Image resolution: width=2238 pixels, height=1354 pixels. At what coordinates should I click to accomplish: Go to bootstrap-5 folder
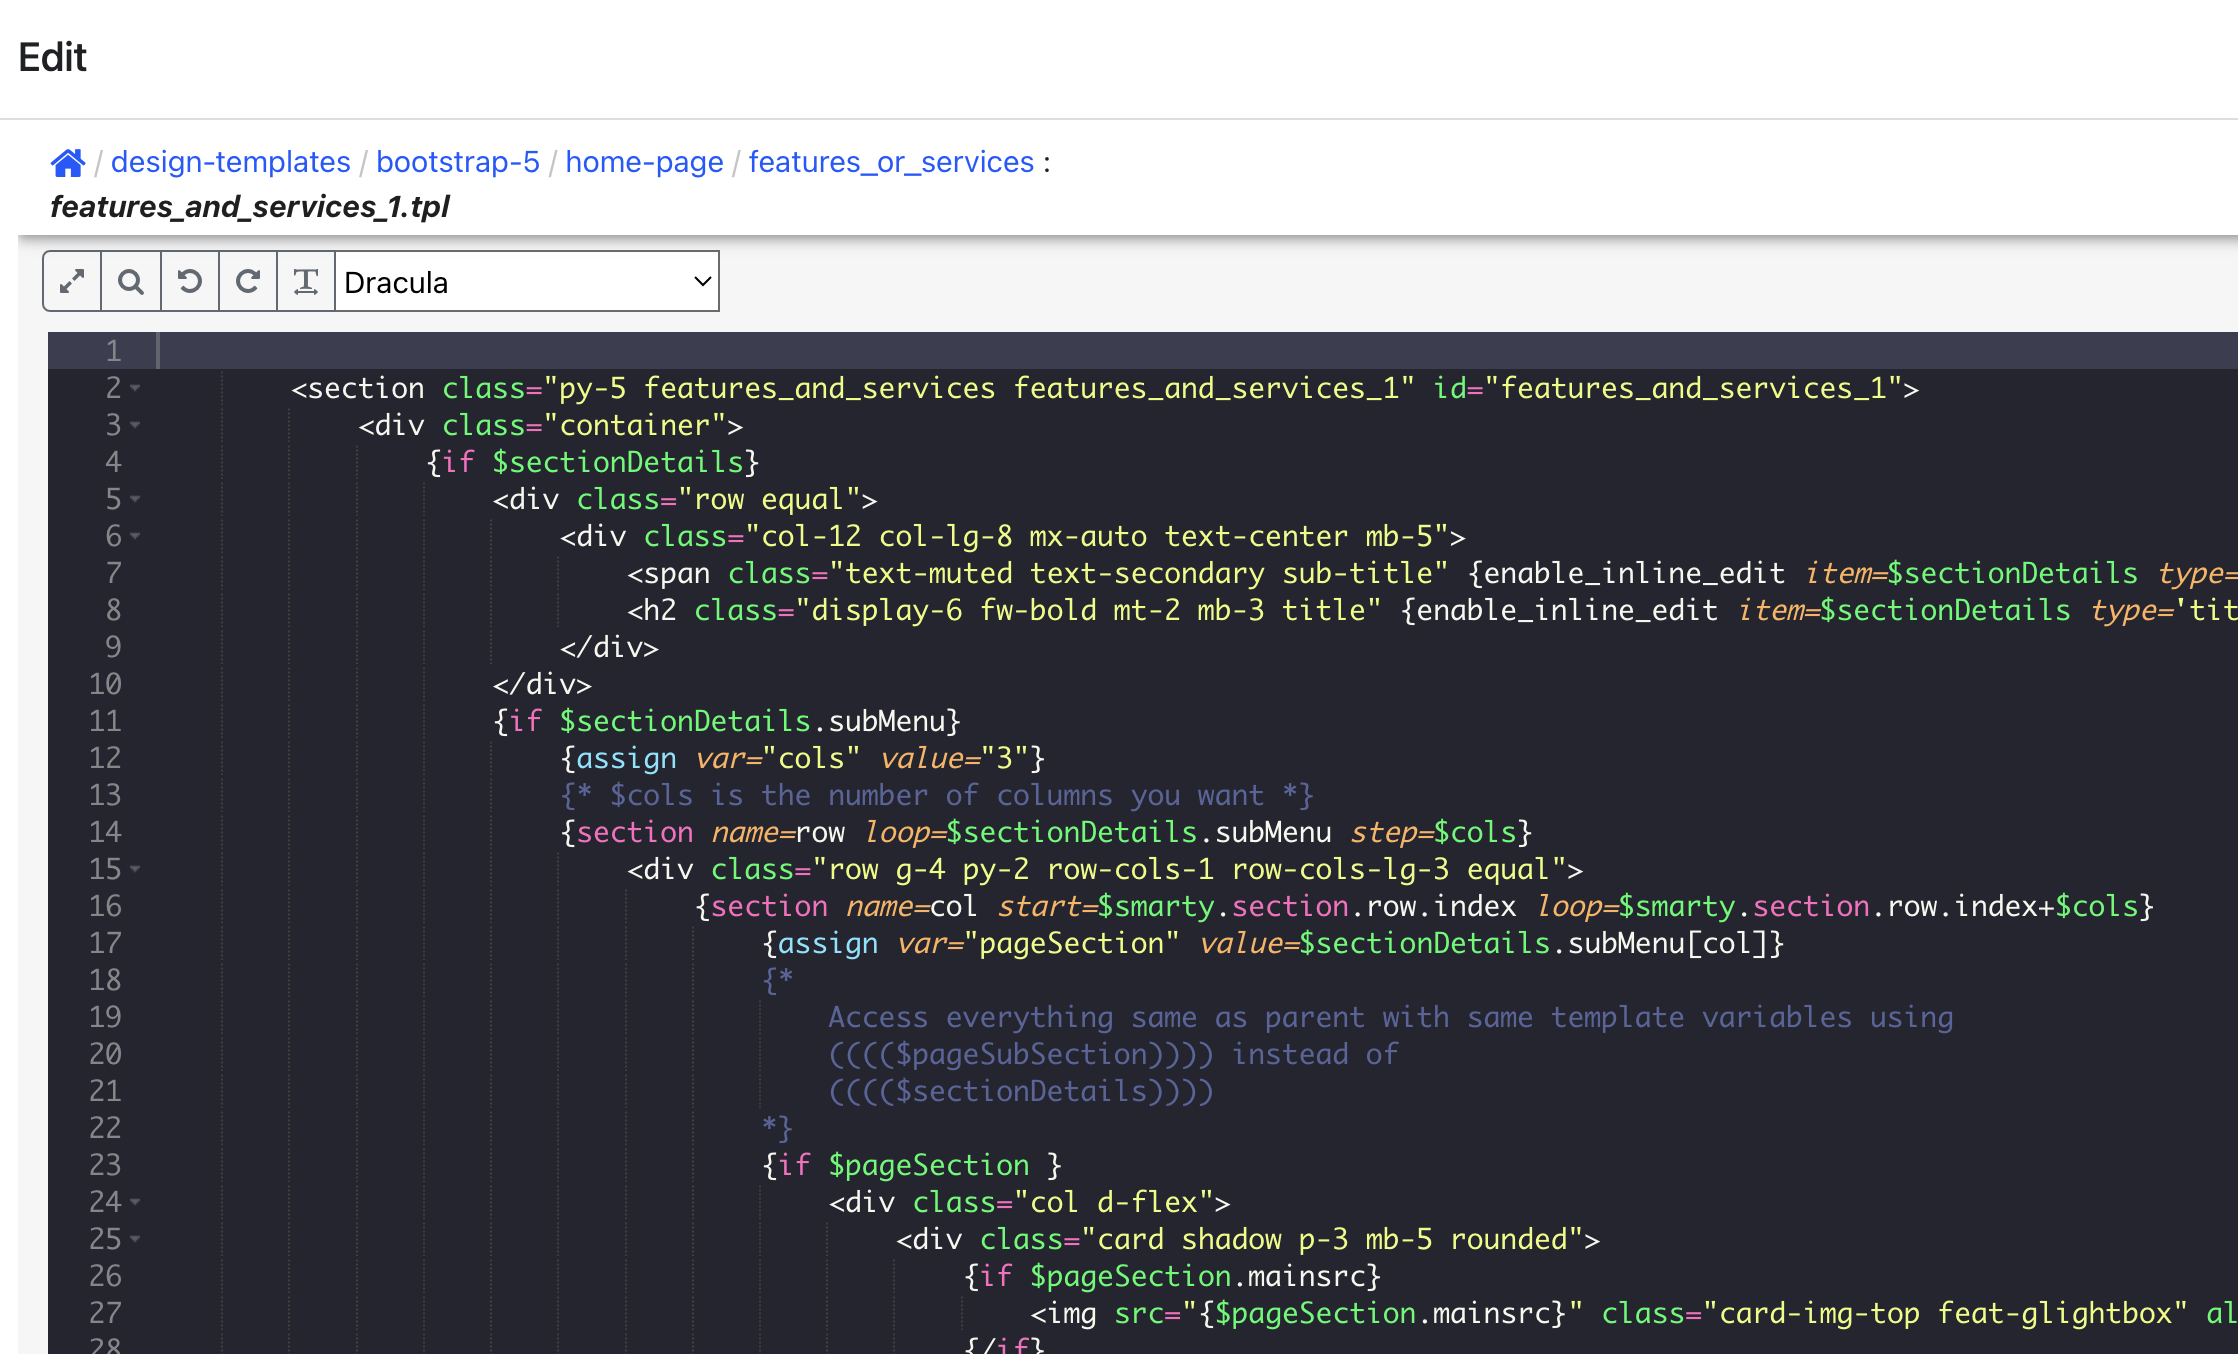click(x=458, y=162)
